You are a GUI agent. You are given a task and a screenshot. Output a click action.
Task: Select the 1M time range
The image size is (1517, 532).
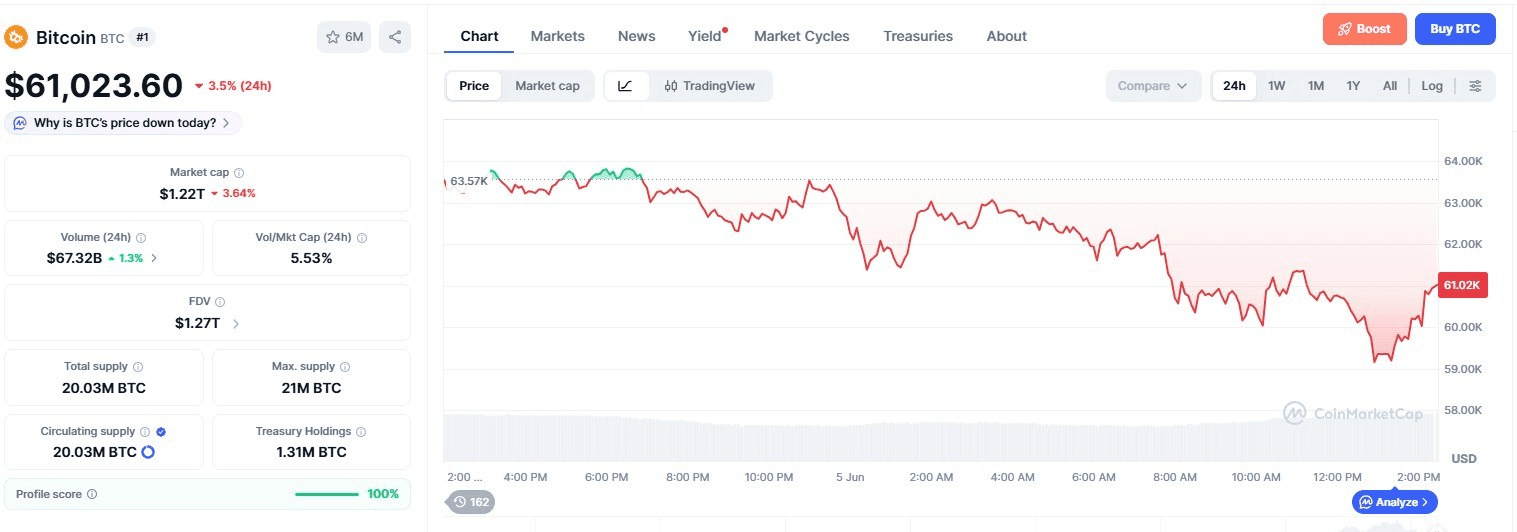tap(1316, 86)
